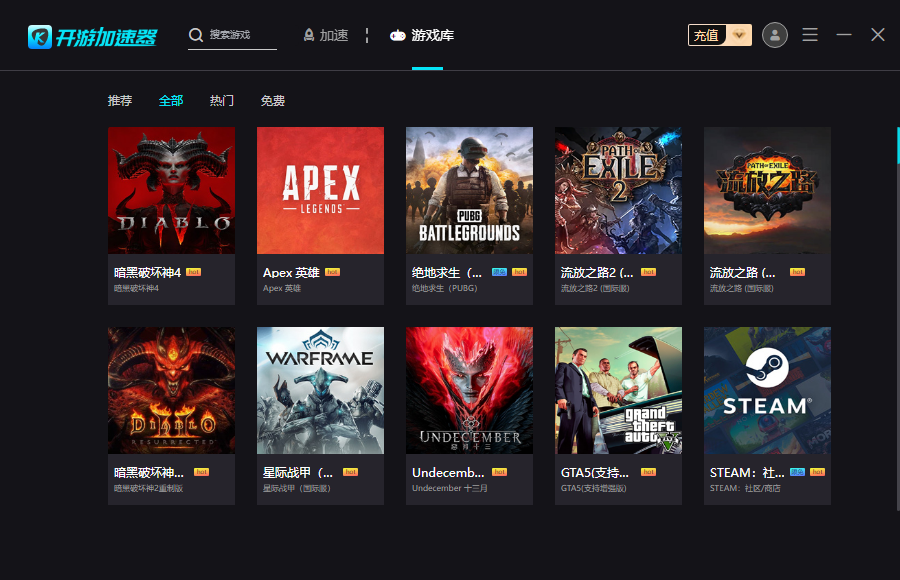Click the rocket icon next to 加速

point(309,35)
